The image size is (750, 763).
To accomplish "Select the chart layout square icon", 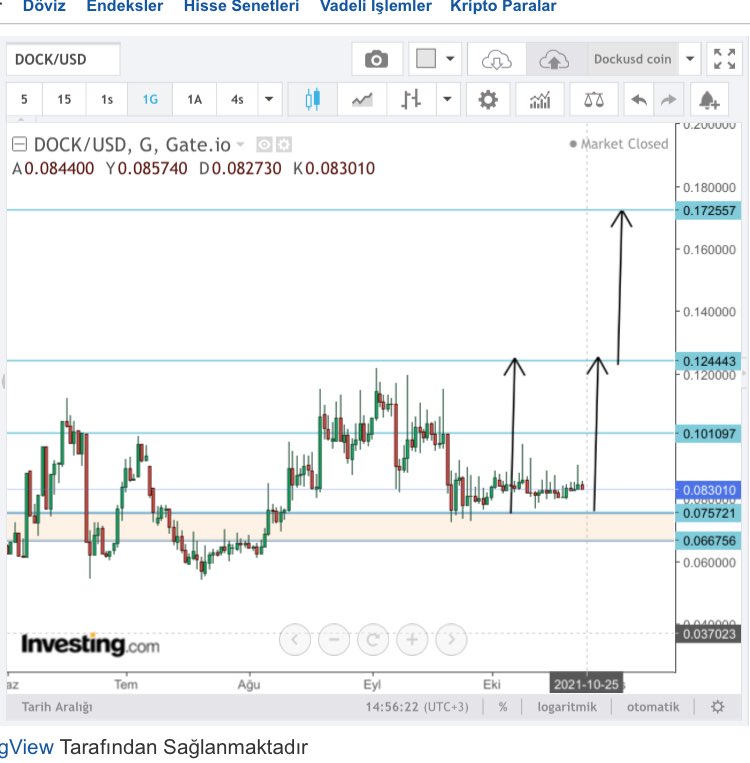I will (425, 59).
